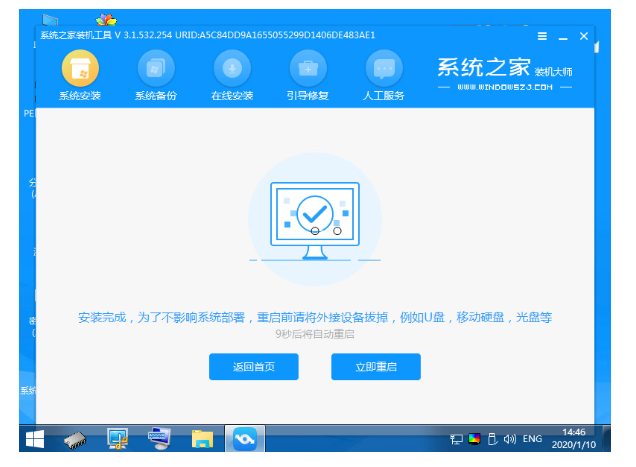Open the hamburger menu in title bar

542,36
